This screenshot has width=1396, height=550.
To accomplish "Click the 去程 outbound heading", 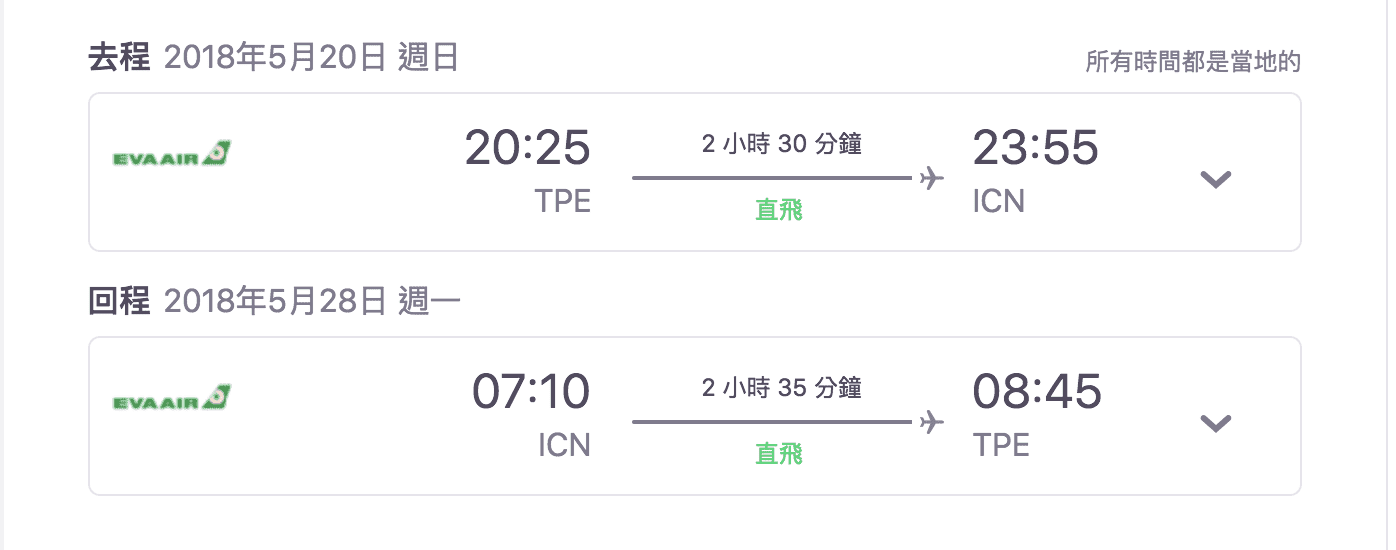I will tap(119, 58).
